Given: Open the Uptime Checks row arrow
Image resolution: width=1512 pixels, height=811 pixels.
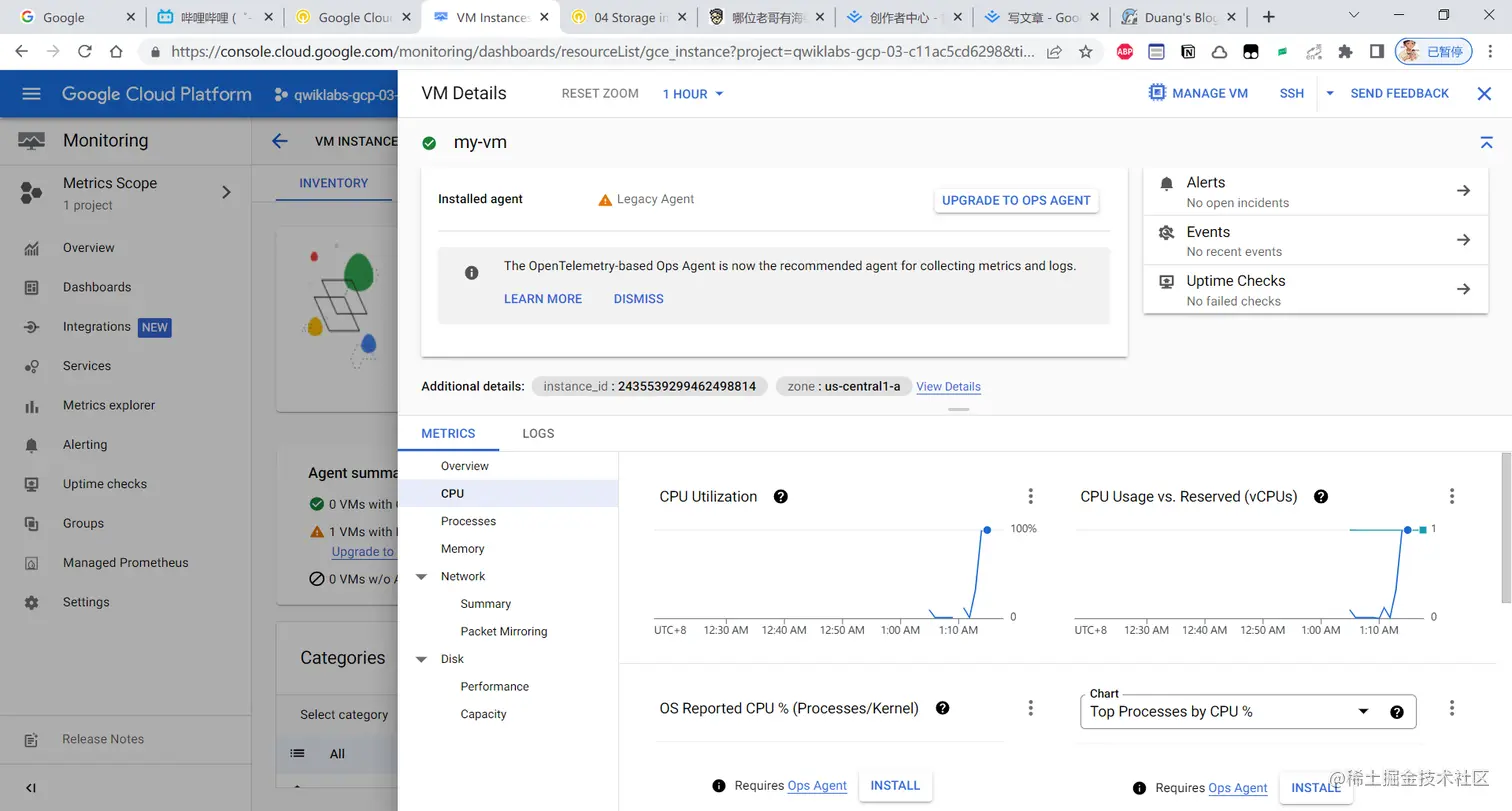Looking at the screenshot, I should click(1463, 289).
